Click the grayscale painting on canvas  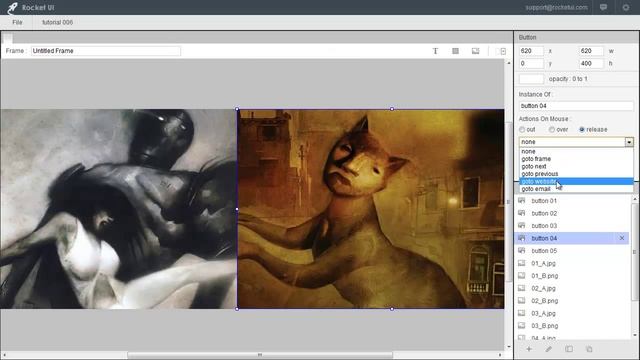(118, 209)
